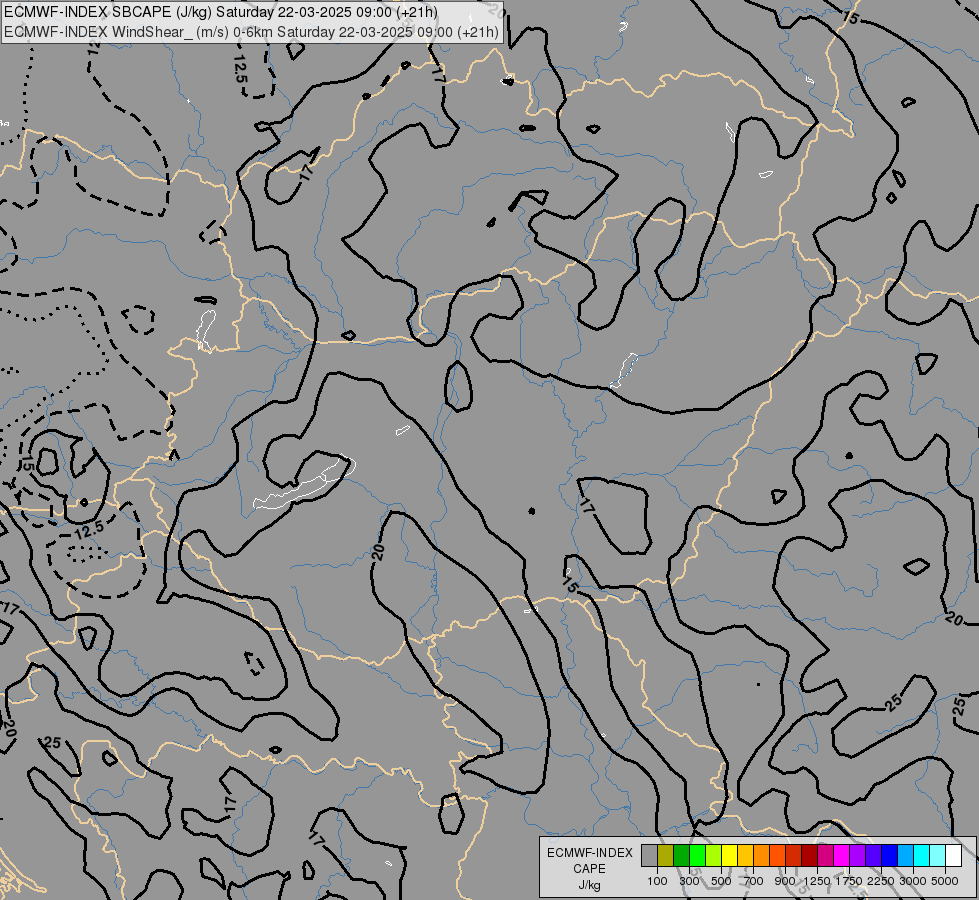This screenshot has width=979, height=900.
Task: Click the dark green legend swatch
Action: [682, 856]
